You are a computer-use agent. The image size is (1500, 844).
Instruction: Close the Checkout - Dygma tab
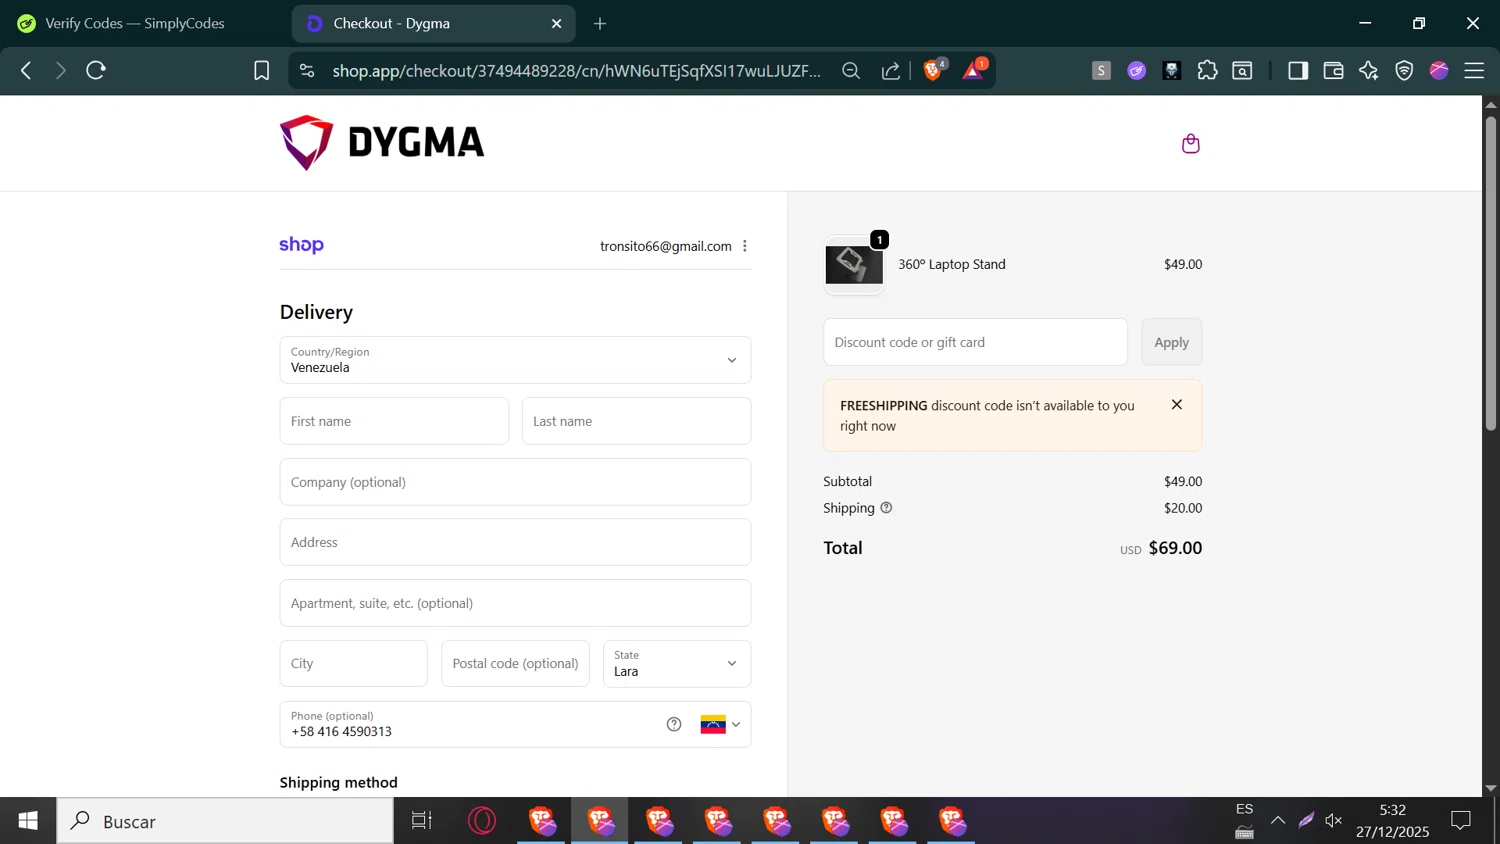(557, 23)
